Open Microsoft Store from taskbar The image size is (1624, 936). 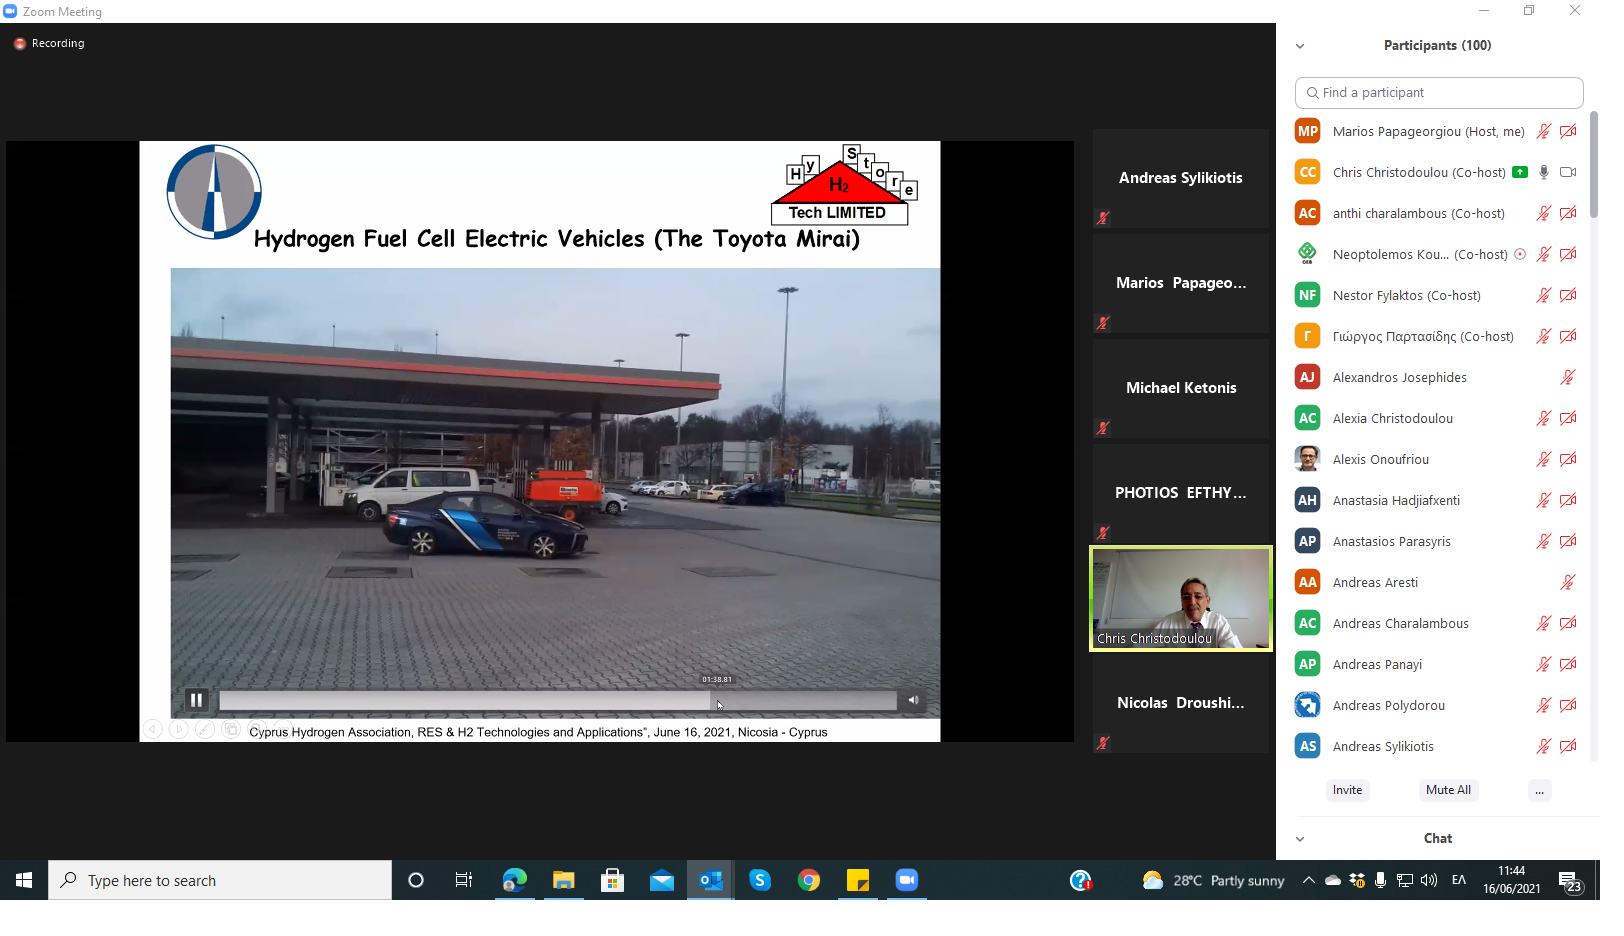pos(612,880)
